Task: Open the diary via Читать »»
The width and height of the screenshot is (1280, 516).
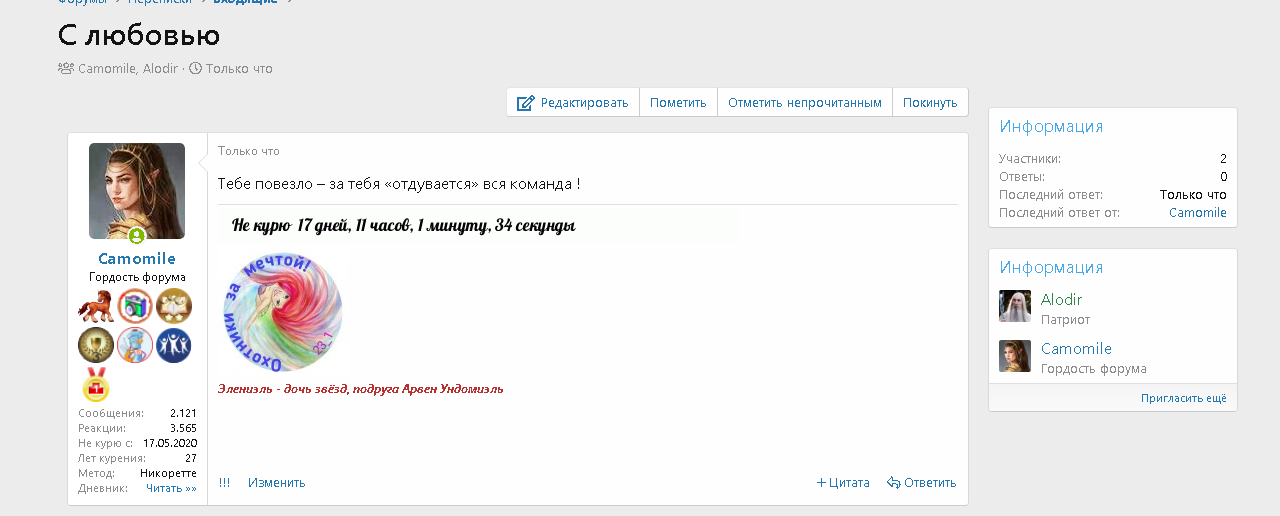Action: tap(171, 488)
